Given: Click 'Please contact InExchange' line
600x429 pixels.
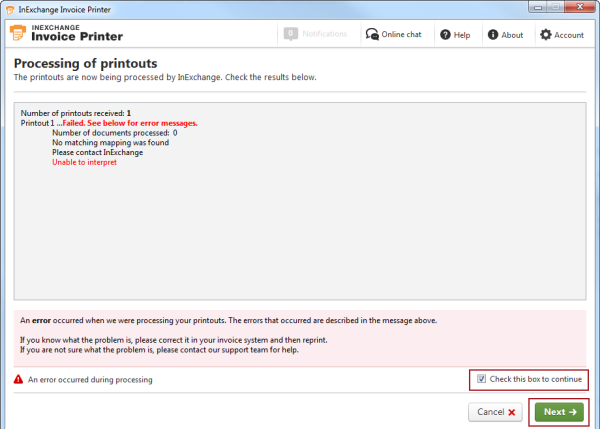Looking at the screenshot, I should click(x=98, y=152).
